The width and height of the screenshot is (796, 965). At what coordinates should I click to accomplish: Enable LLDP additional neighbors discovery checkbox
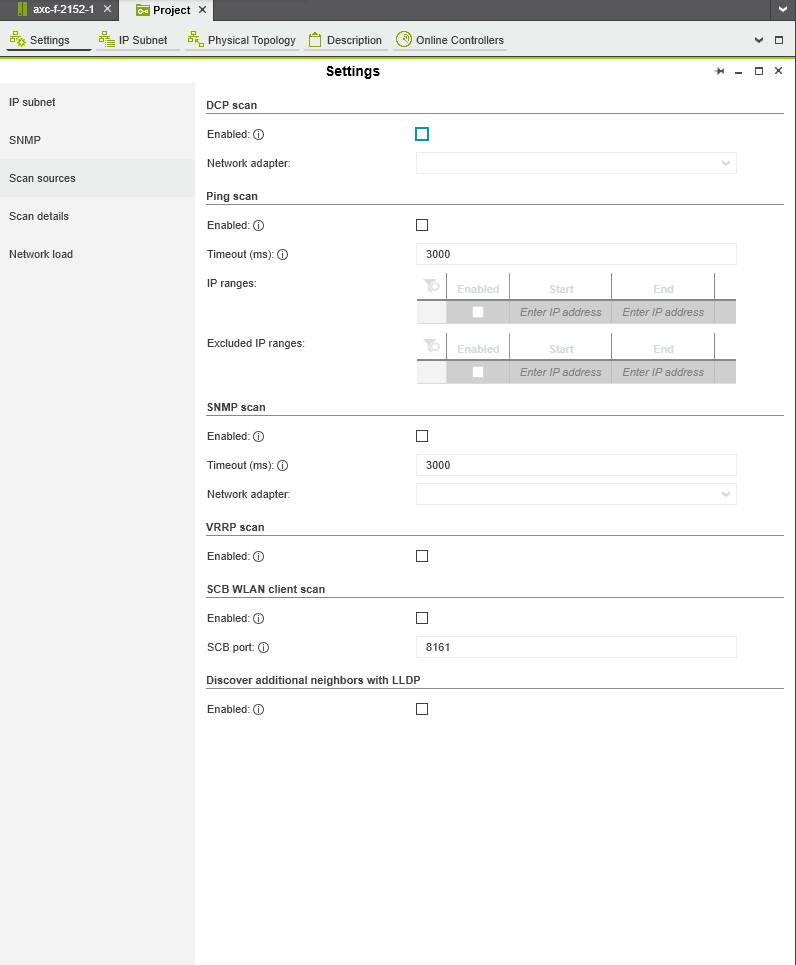point(422,709)
